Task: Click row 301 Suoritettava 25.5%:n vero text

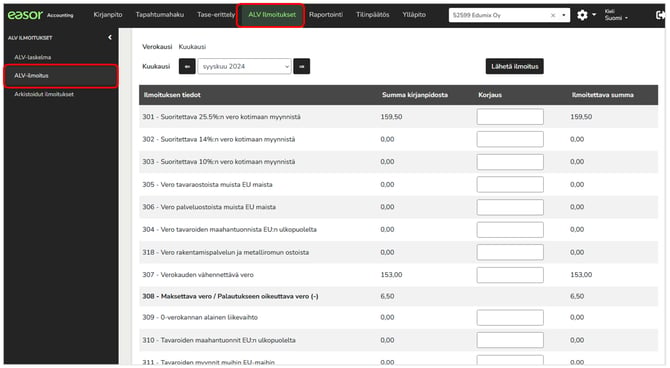Action: tap(221, 117)
